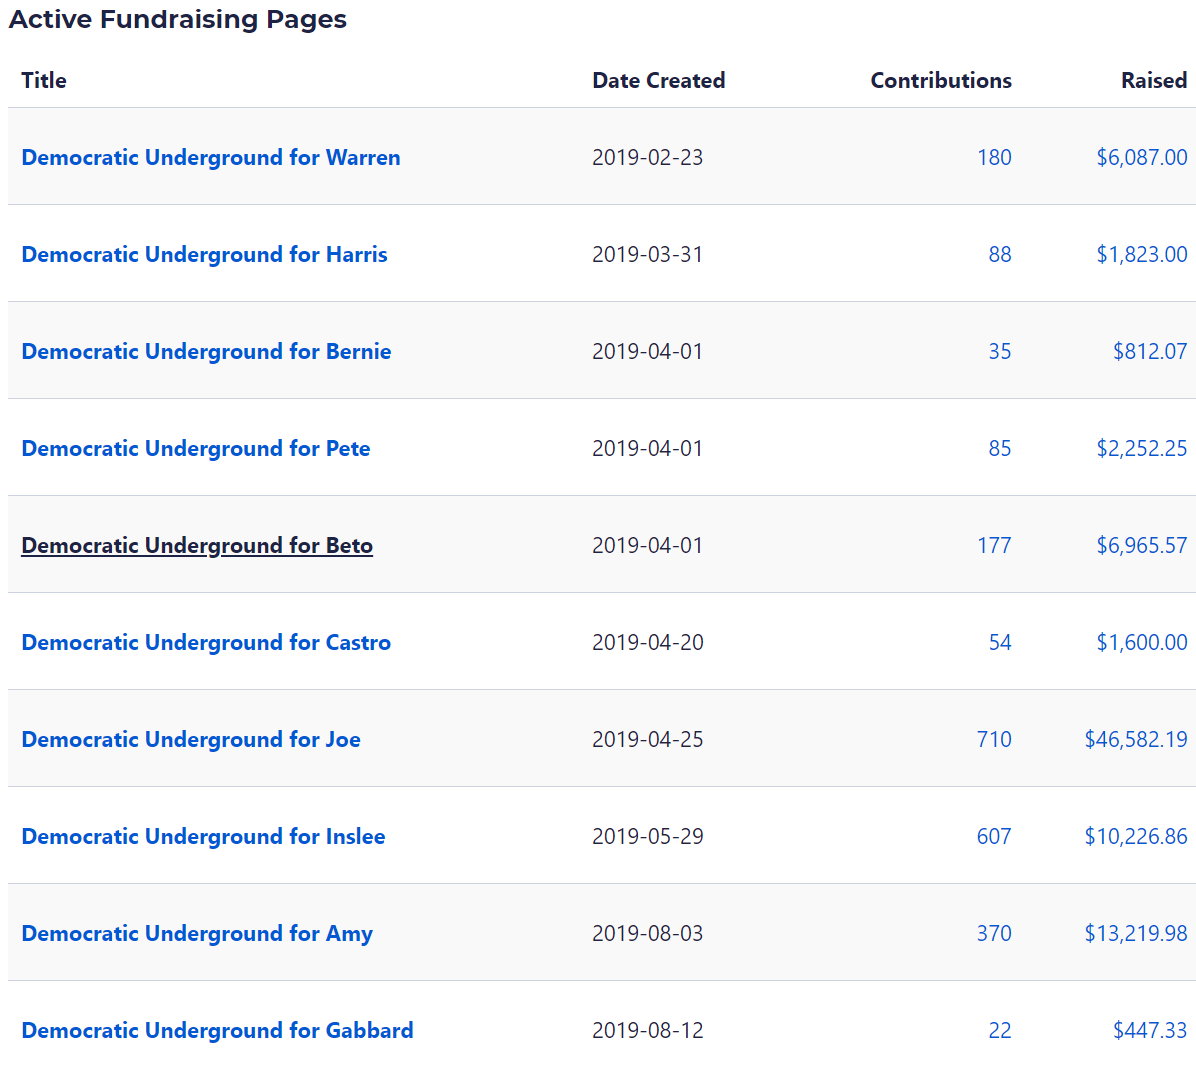This screenshot has width=1196, height=1083.
Task: Click Warren's 180 contributions count
Action: coord(994,158)
